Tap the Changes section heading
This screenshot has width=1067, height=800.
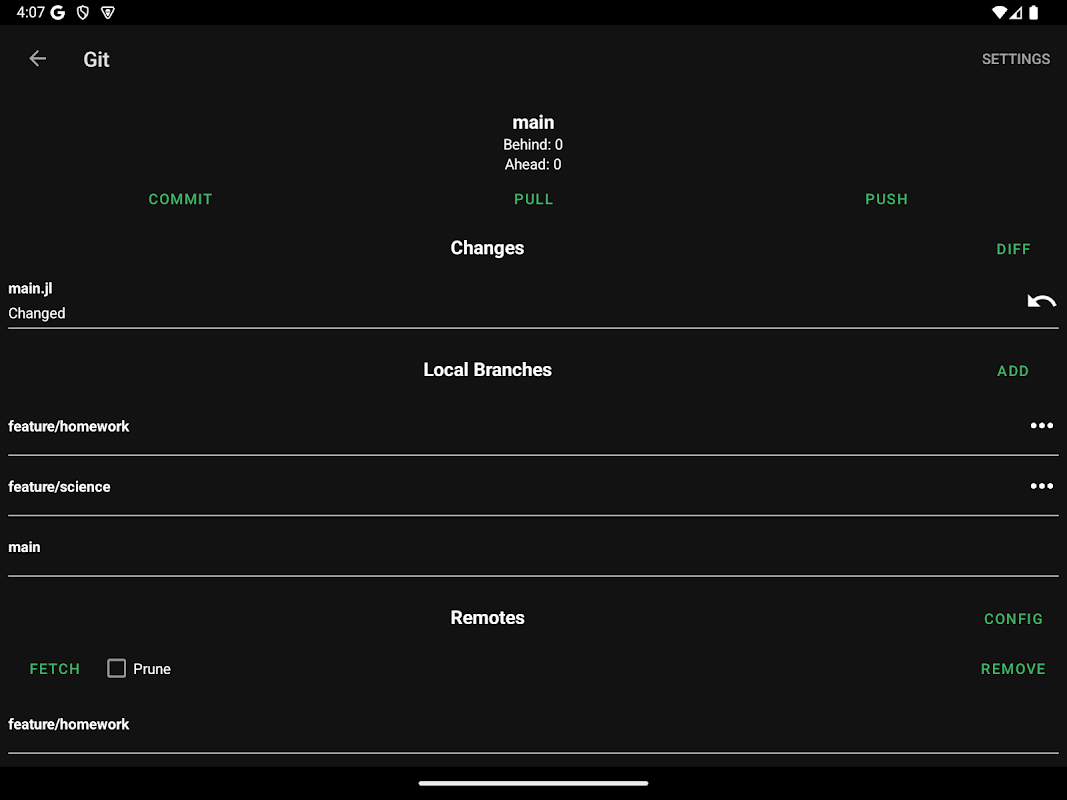pyautogui.click(x=487, y=248)
